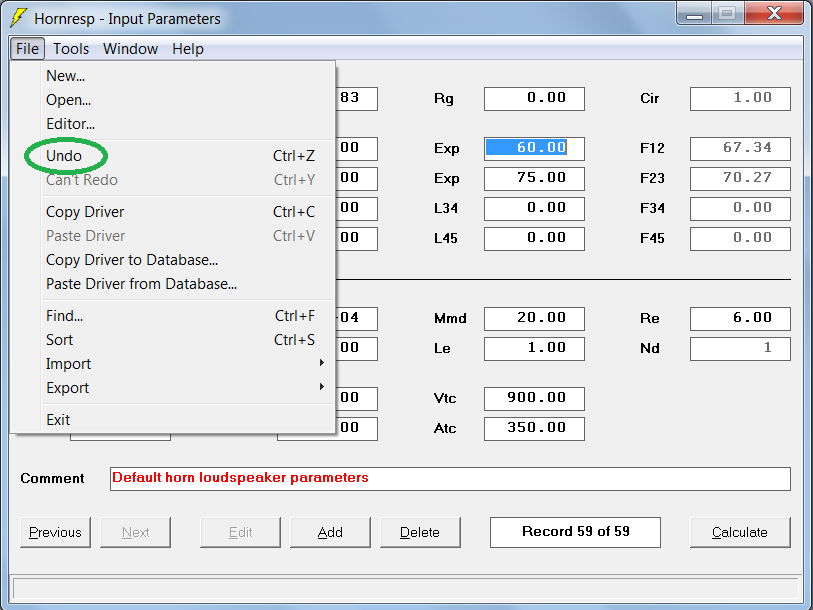The width and height of the screenshot is (813, 610).
Task: Click the Exp label beside 60.00
Action: point(446,149)
